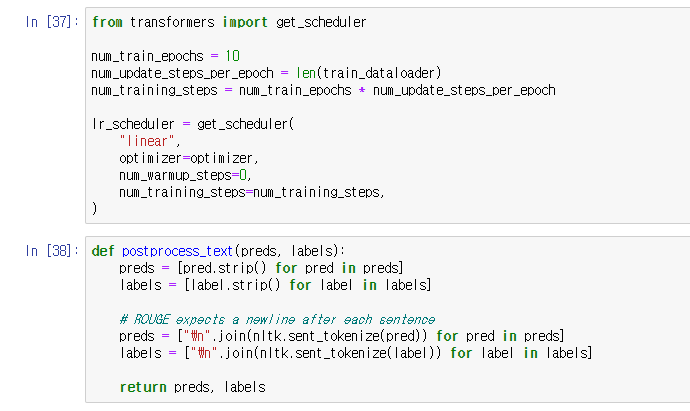Screen dimensions: 690x411
Task: Click the '# ROUGE expects a newline' comment
Action: [277, 319]
